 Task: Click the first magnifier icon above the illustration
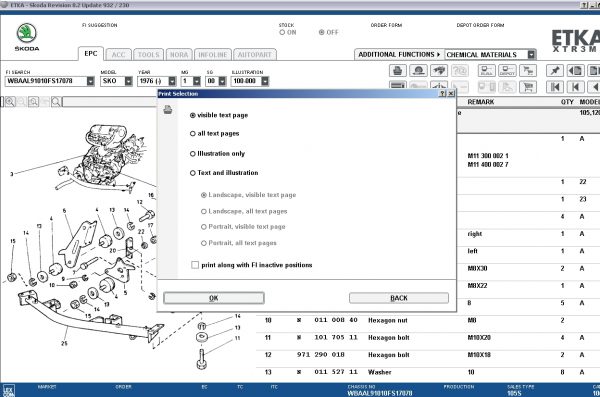click(x=10, y=101)
